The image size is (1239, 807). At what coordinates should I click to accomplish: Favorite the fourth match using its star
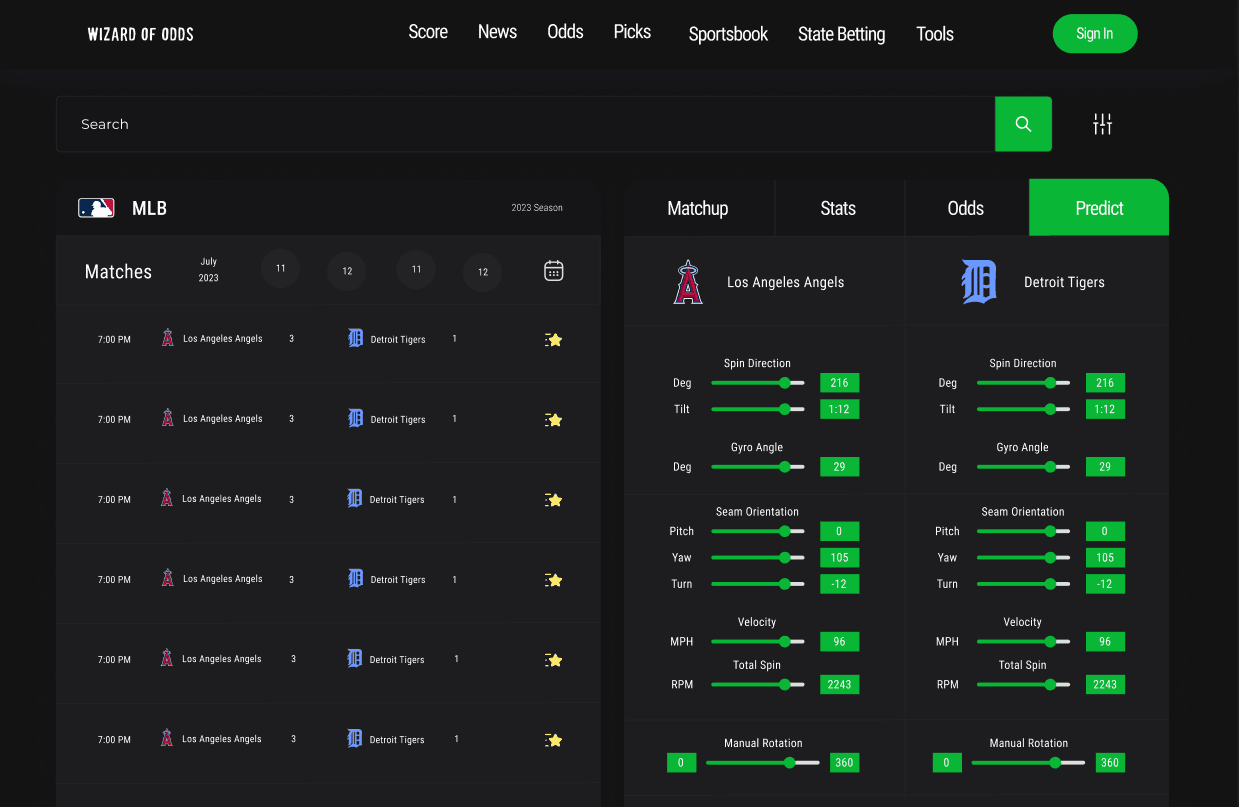(x=553, y=580)
